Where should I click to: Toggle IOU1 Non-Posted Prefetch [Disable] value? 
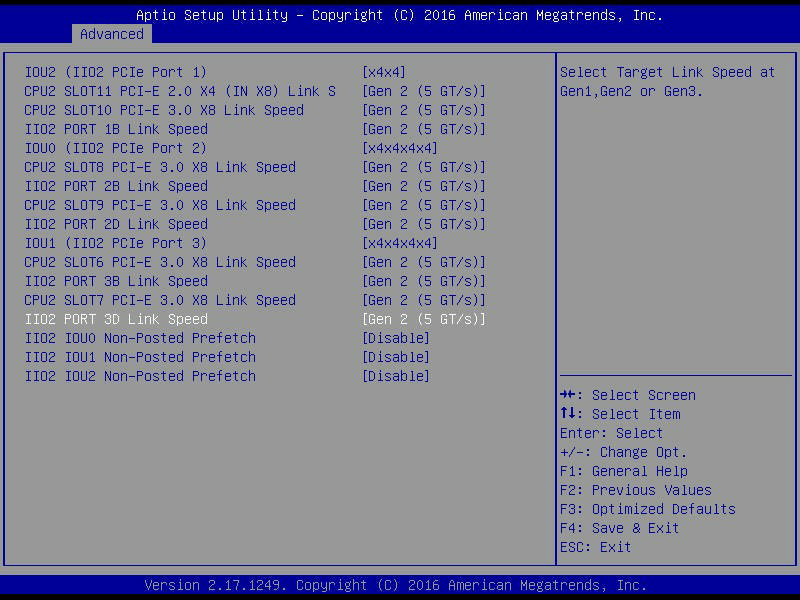pos(395,357)
